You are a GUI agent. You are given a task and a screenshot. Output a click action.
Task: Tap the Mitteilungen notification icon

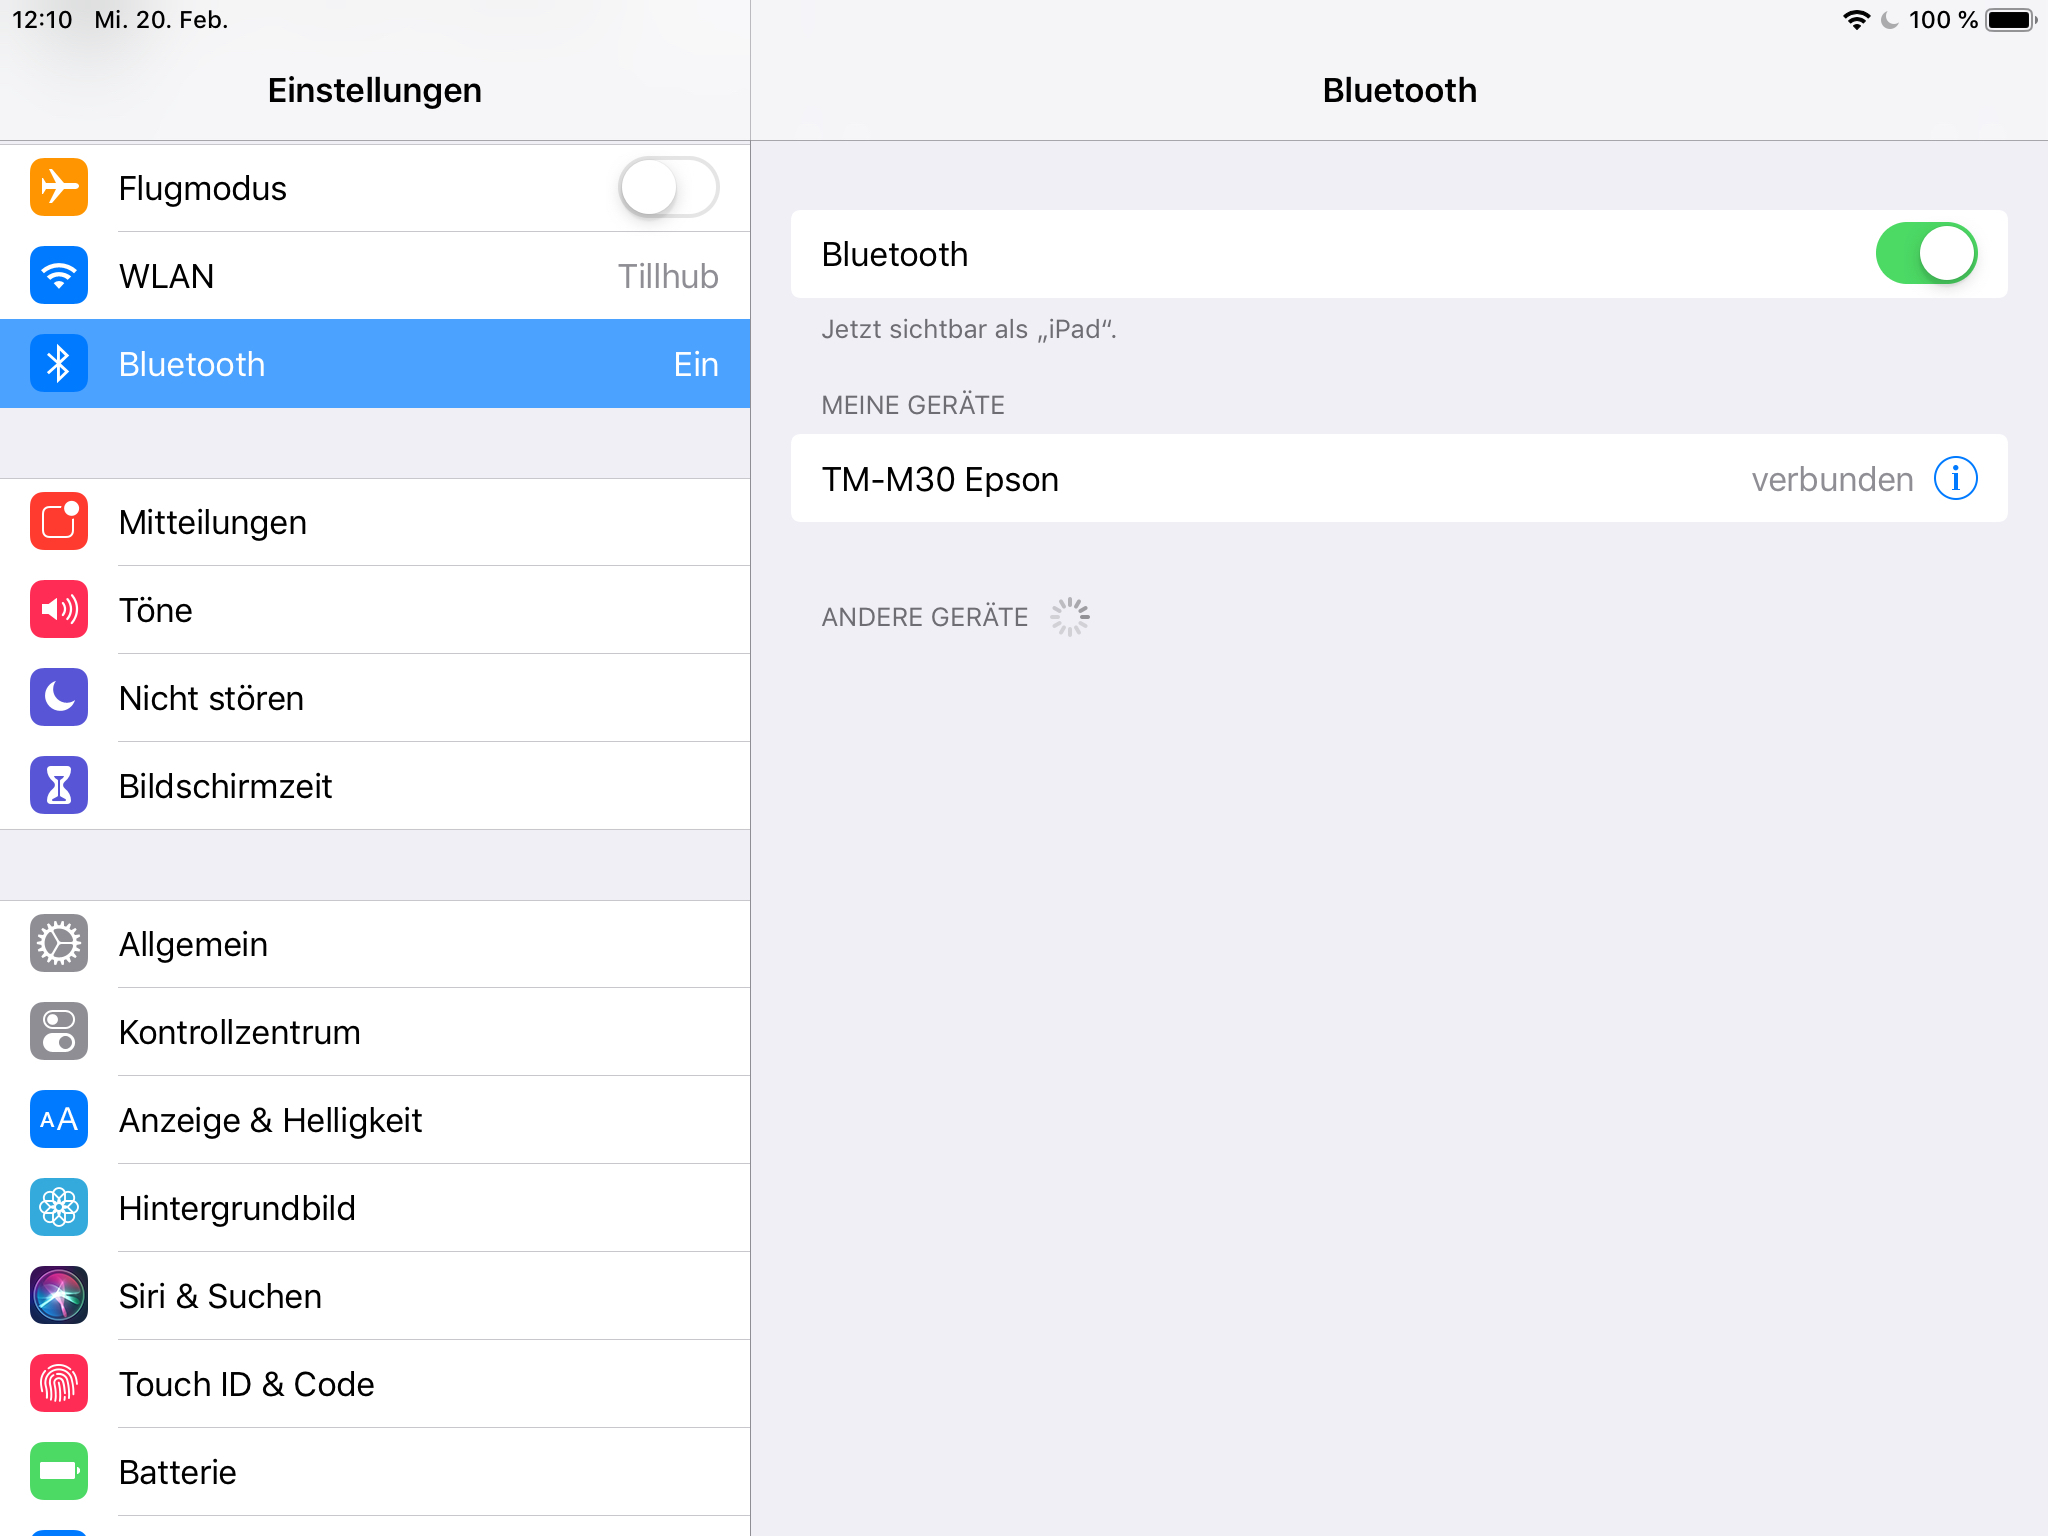pos(59,521)
